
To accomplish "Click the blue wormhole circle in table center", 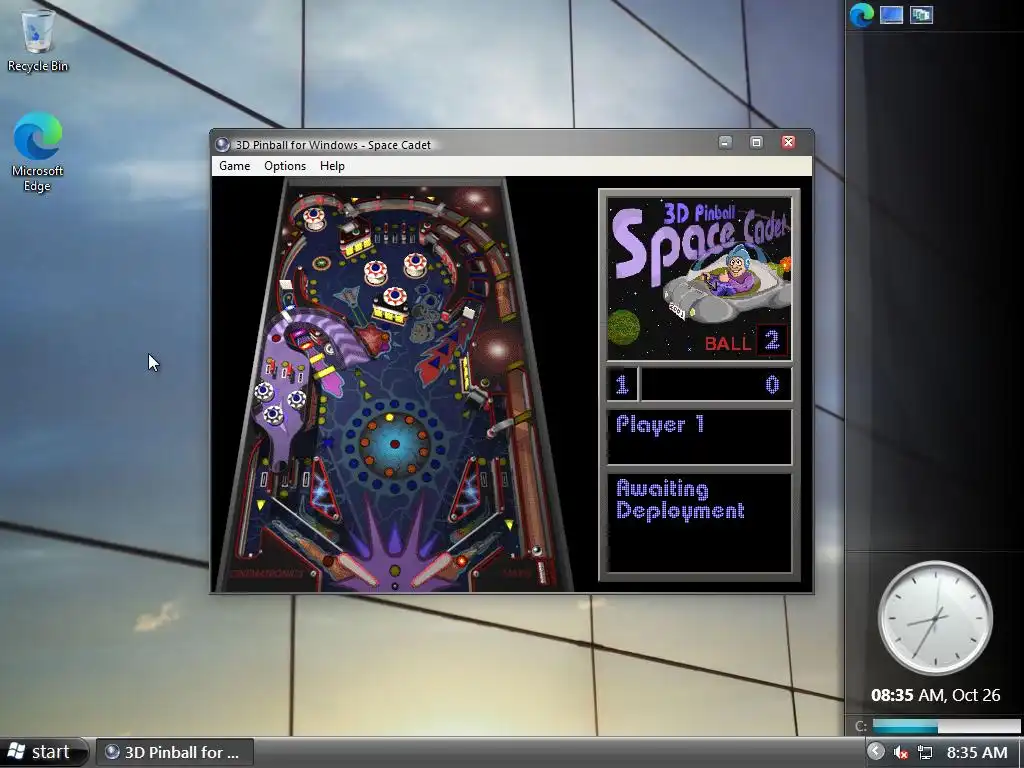I will click(x=394, y=444).
